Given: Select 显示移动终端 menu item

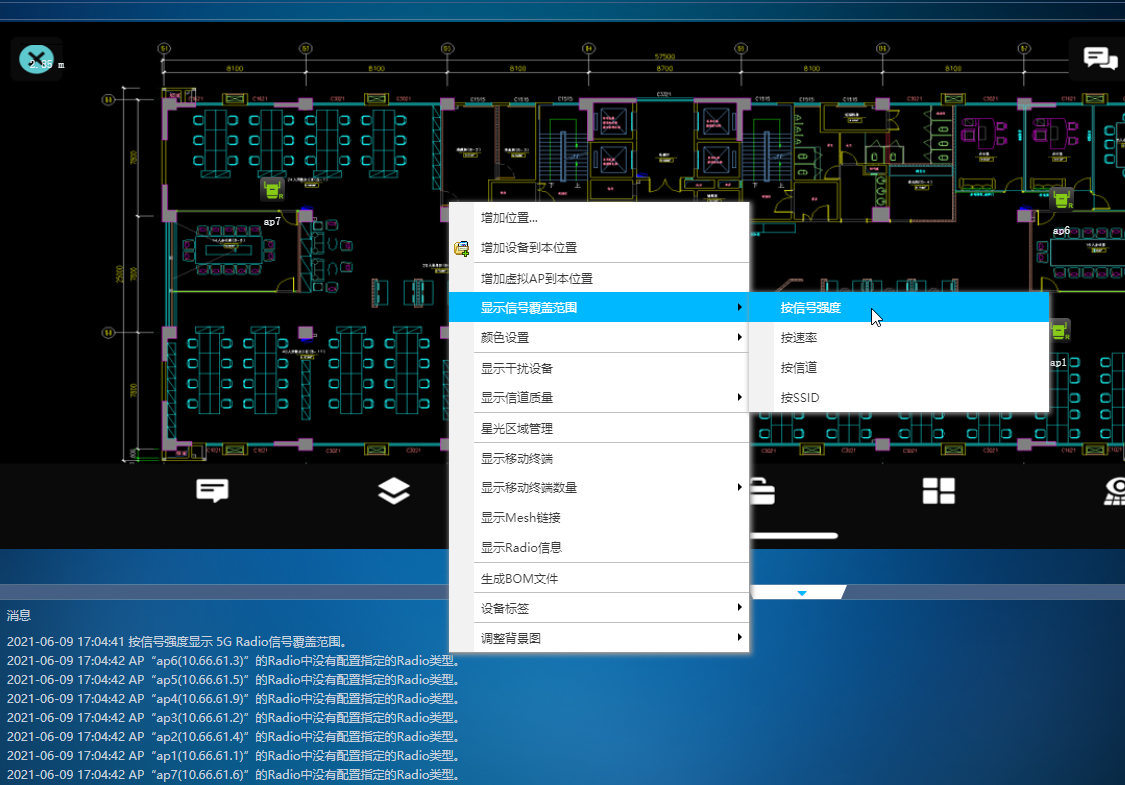Looking at the screenshot, I should 599,459.
